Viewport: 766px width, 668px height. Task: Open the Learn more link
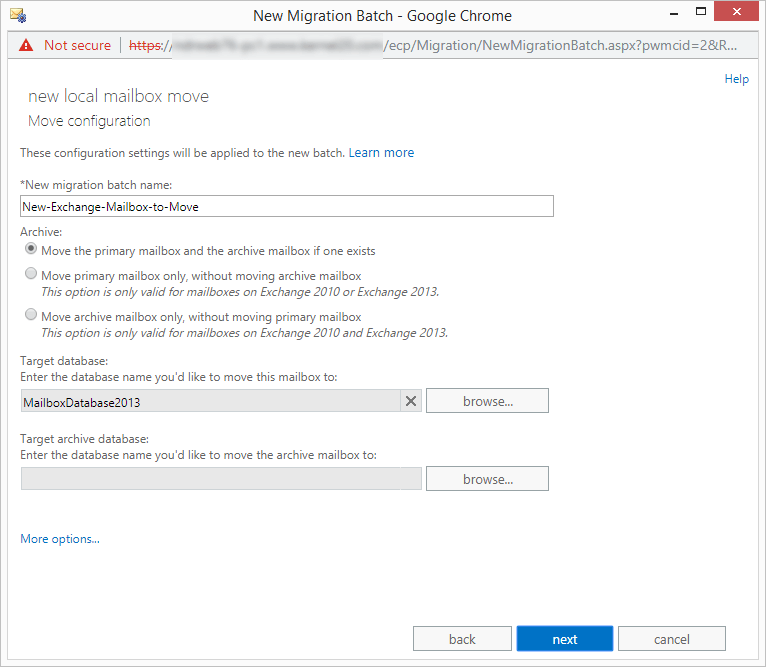(381, 153)
